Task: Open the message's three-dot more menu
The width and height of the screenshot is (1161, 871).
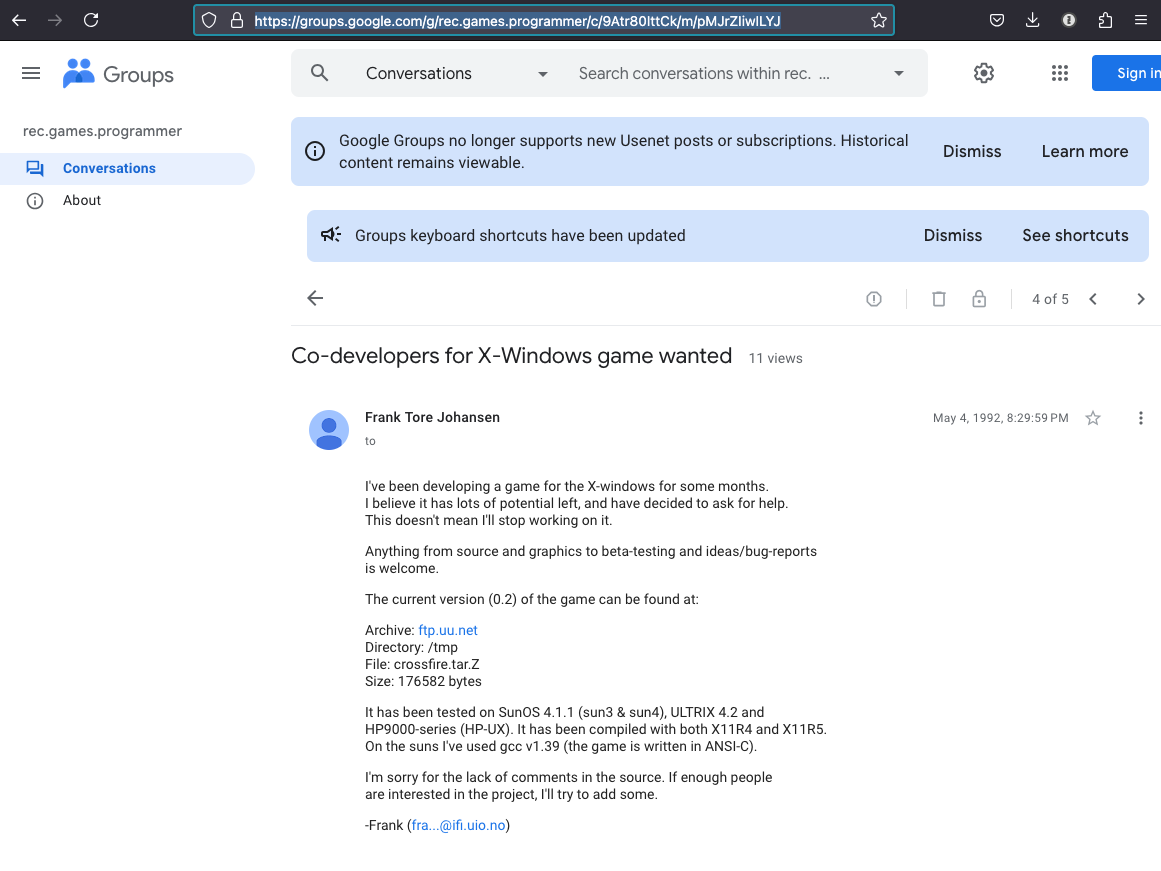Action: [1140, 418]
